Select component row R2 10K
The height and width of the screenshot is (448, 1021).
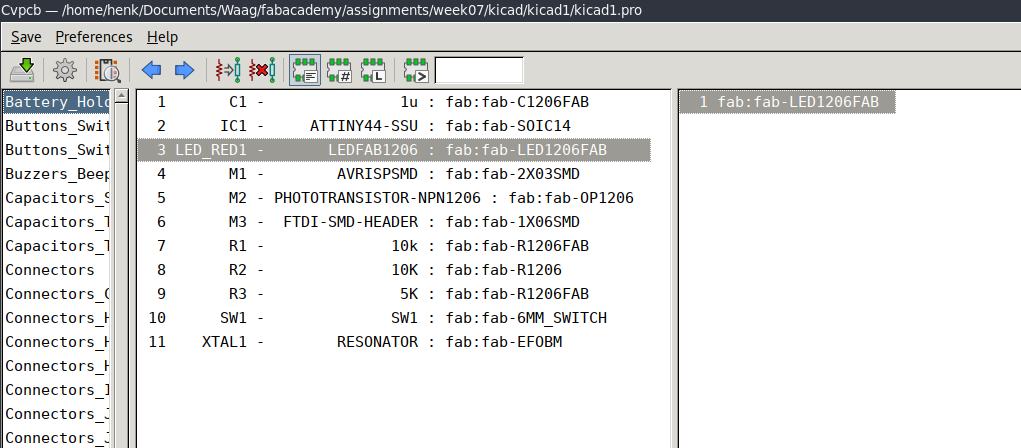pyautogui.click(x=394, y=270)
